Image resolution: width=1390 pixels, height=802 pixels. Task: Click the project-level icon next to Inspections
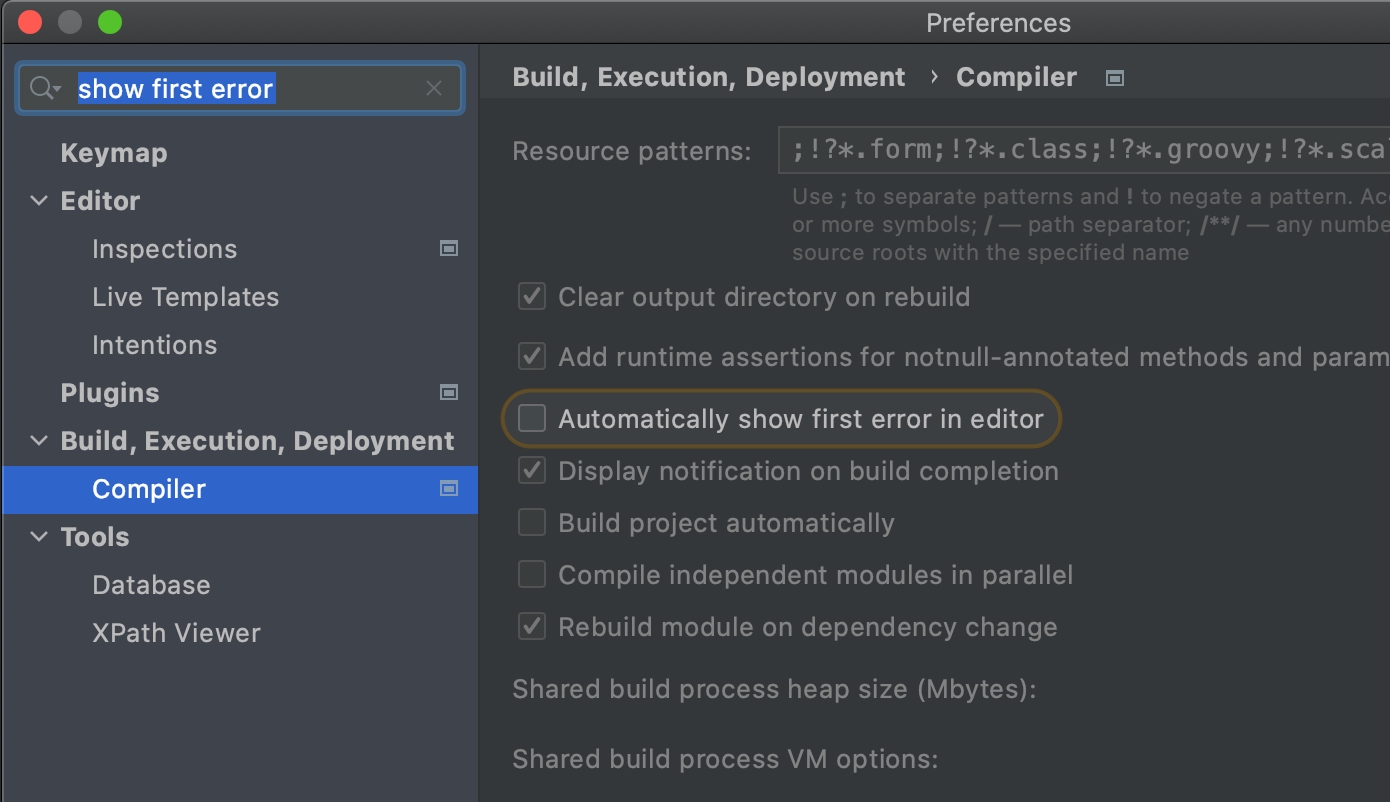pos(449,249)
